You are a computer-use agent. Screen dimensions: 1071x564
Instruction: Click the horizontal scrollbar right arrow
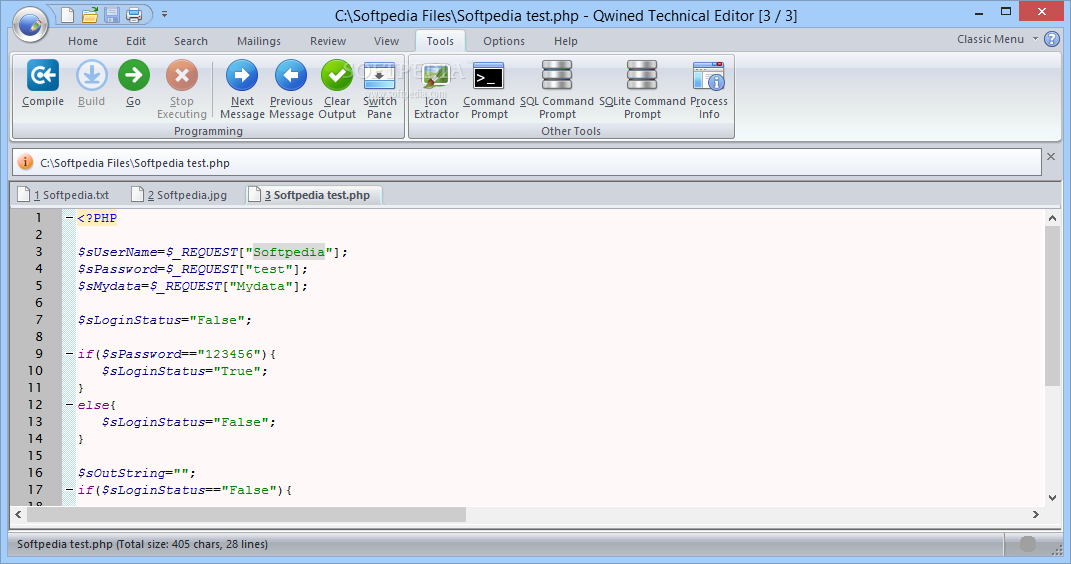1035,514
